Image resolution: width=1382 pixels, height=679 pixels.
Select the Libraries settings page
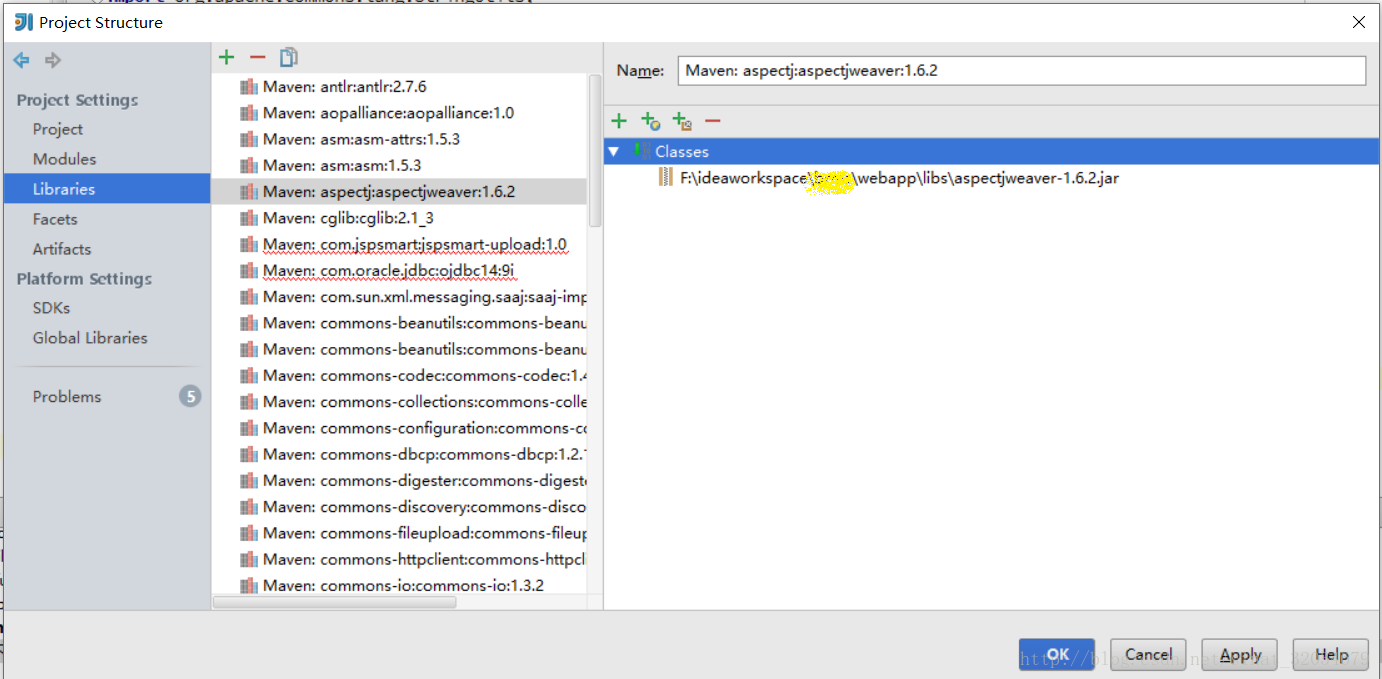point(107,189)
